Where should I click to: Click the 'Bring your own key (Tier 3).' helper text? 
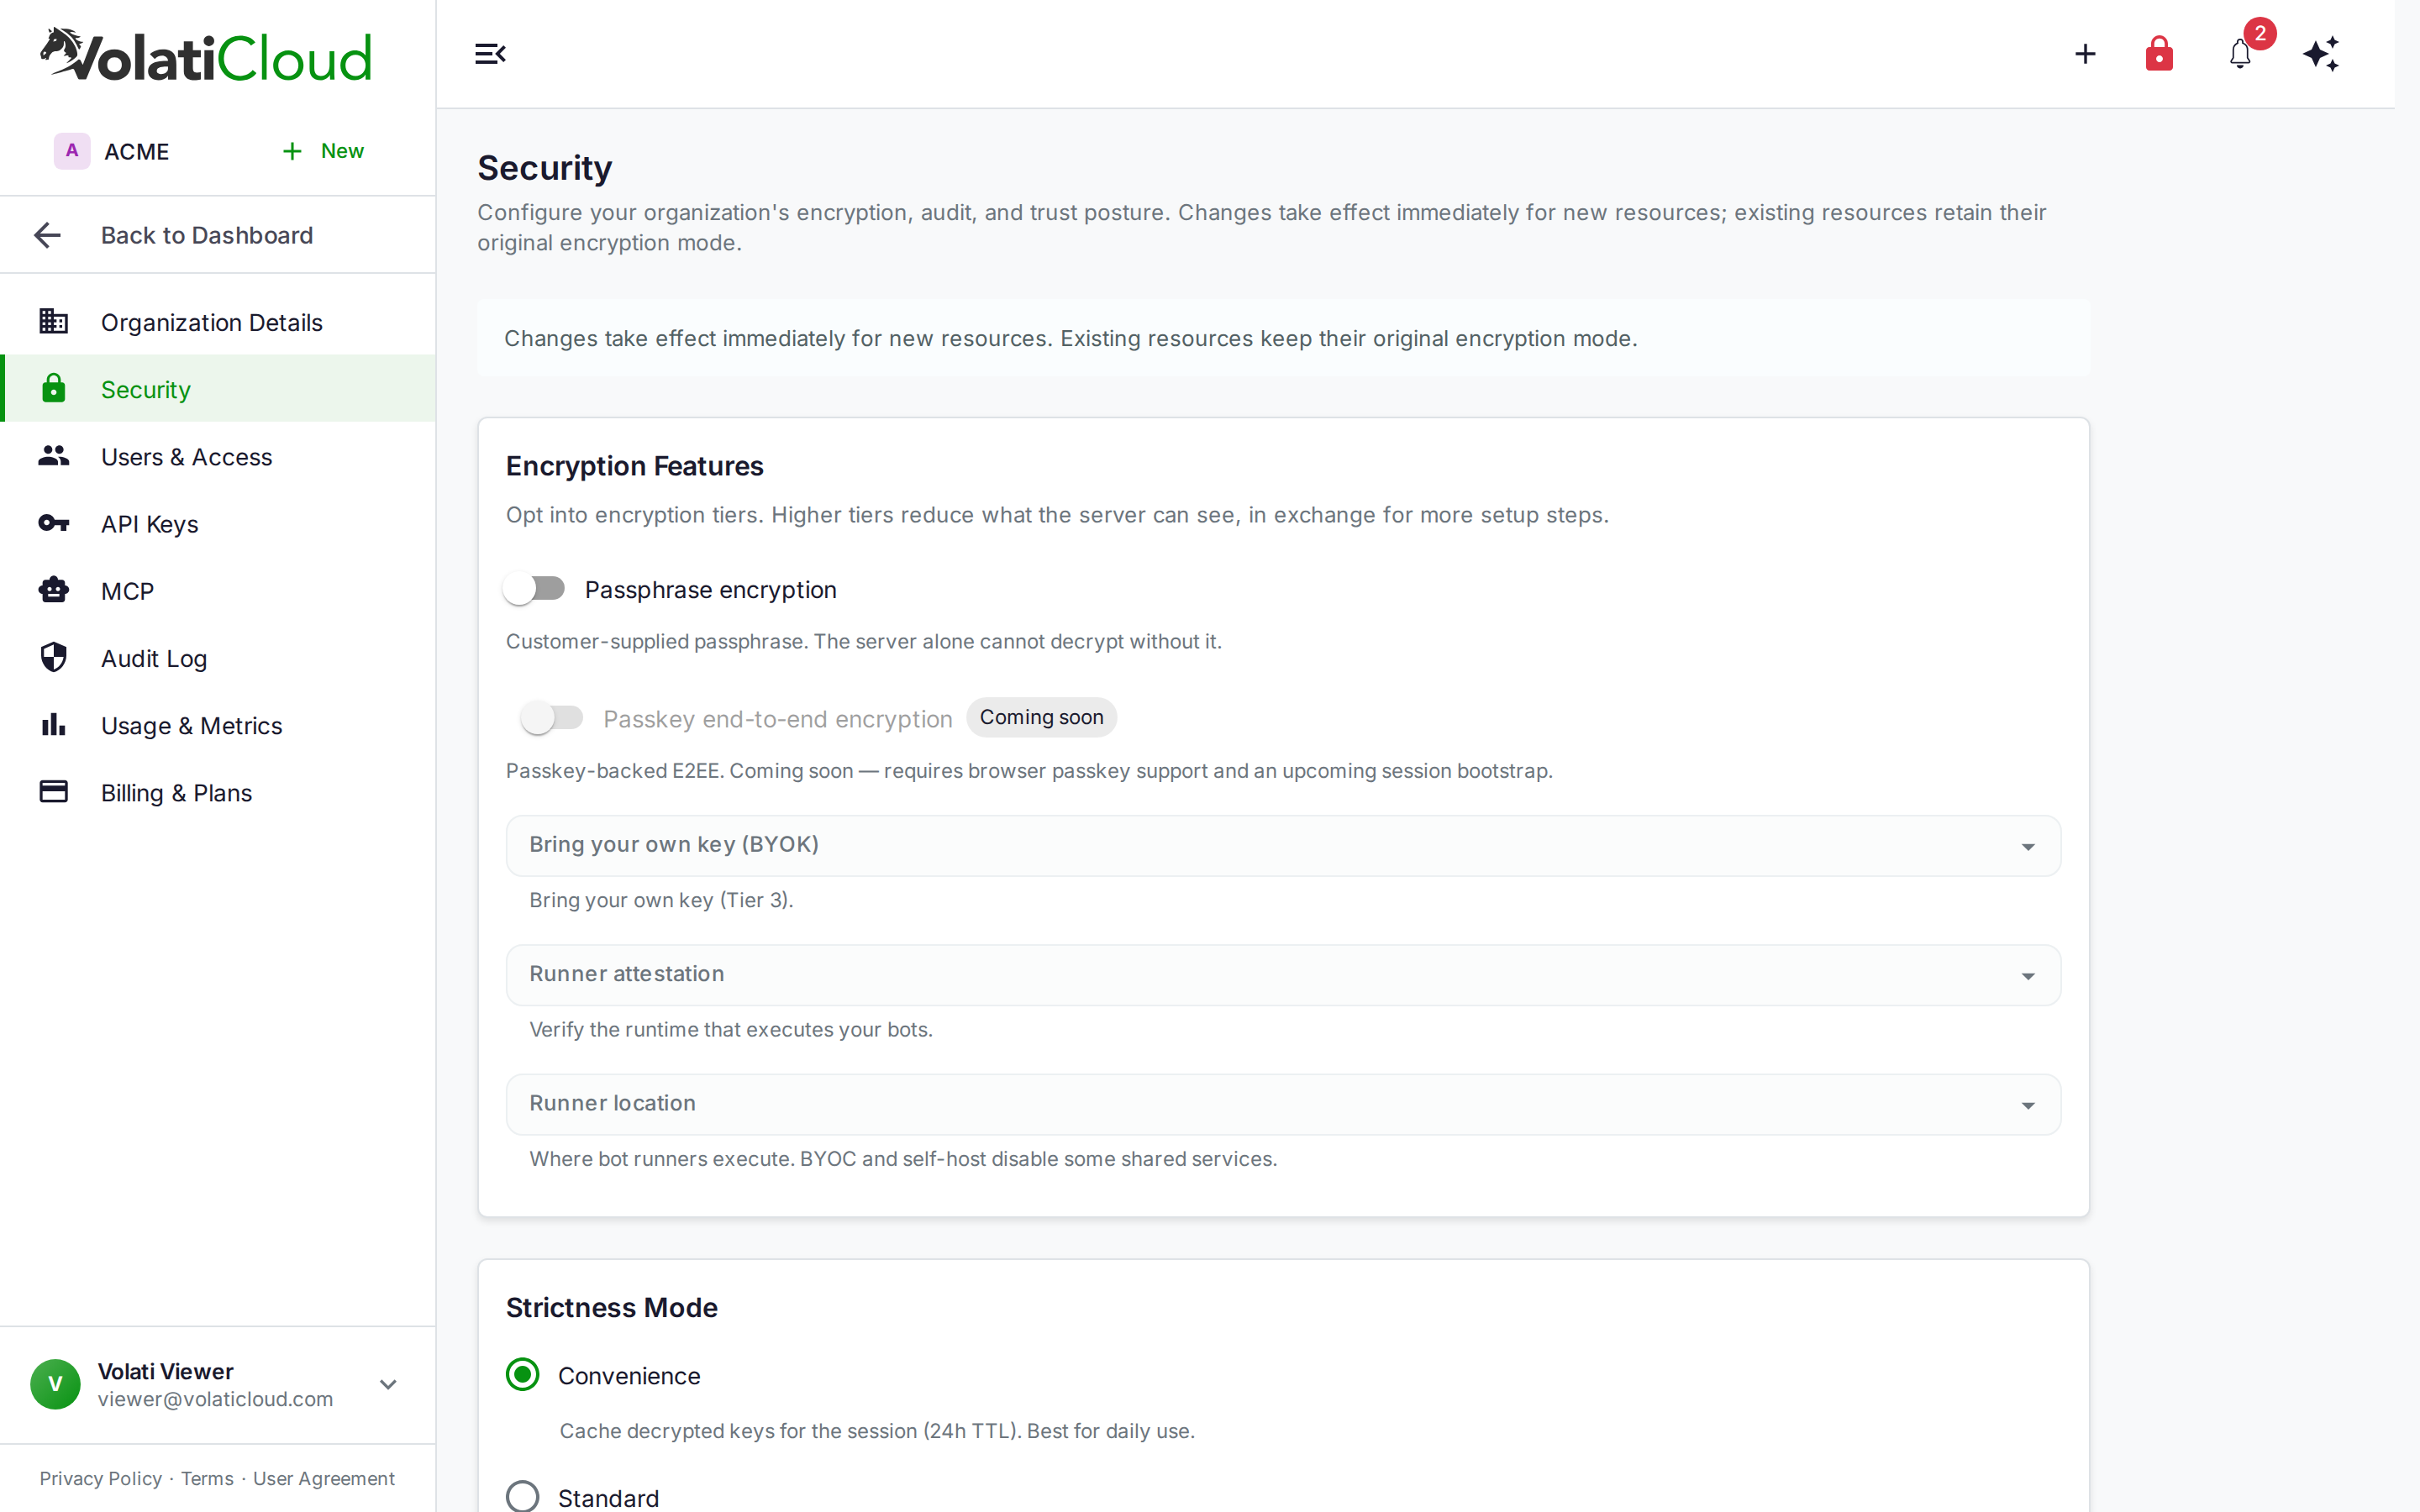(661, 900)
